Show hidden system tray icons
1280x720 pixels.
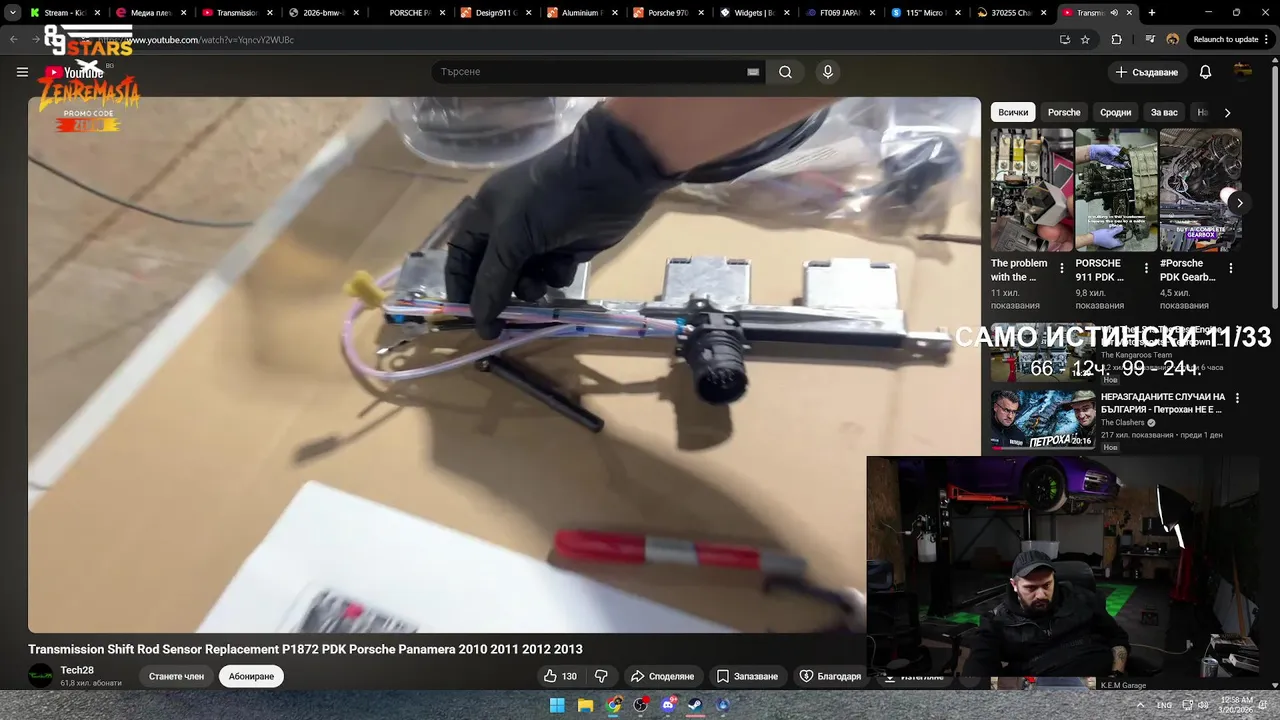(1140, 705)
